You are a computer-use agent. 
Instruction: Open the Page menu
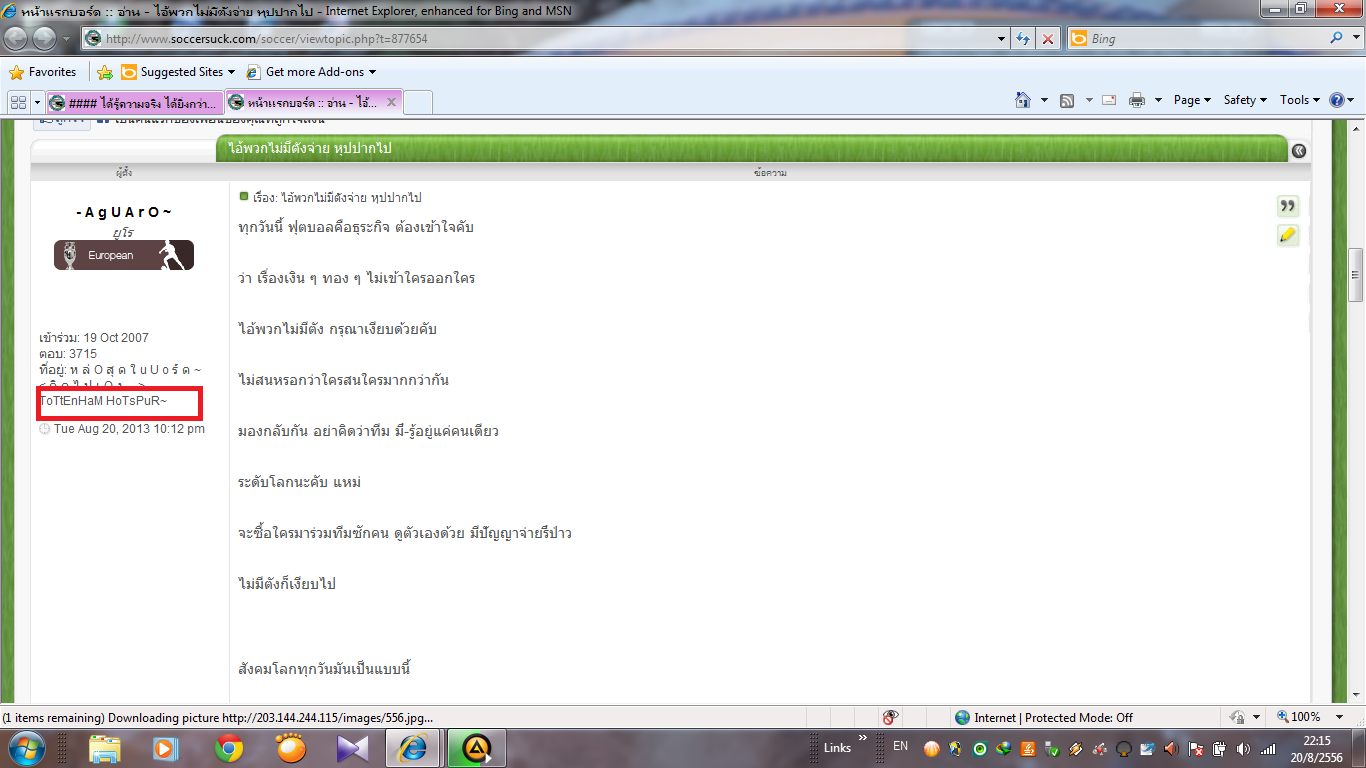(x=1192, y=100)
